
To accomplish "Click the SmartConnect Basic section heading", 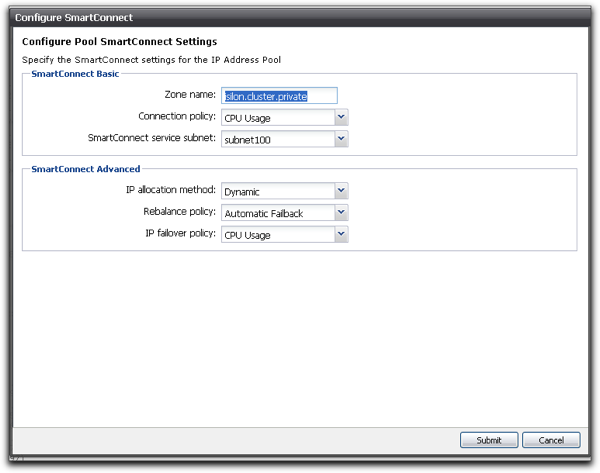I will click(75, 74).
